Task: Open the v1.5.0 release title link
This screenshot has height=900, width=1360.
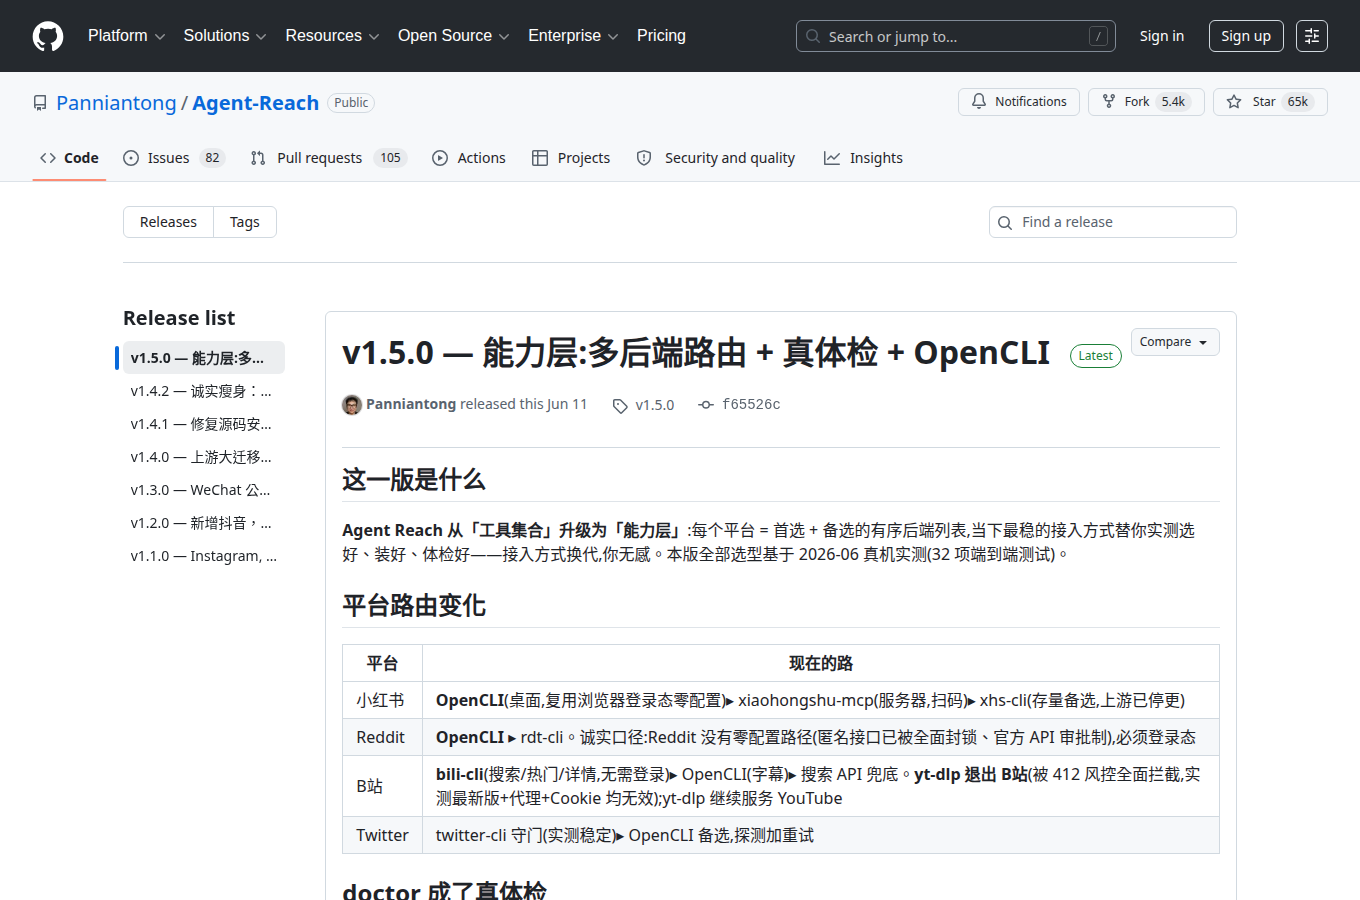Action: coord(696,353)
